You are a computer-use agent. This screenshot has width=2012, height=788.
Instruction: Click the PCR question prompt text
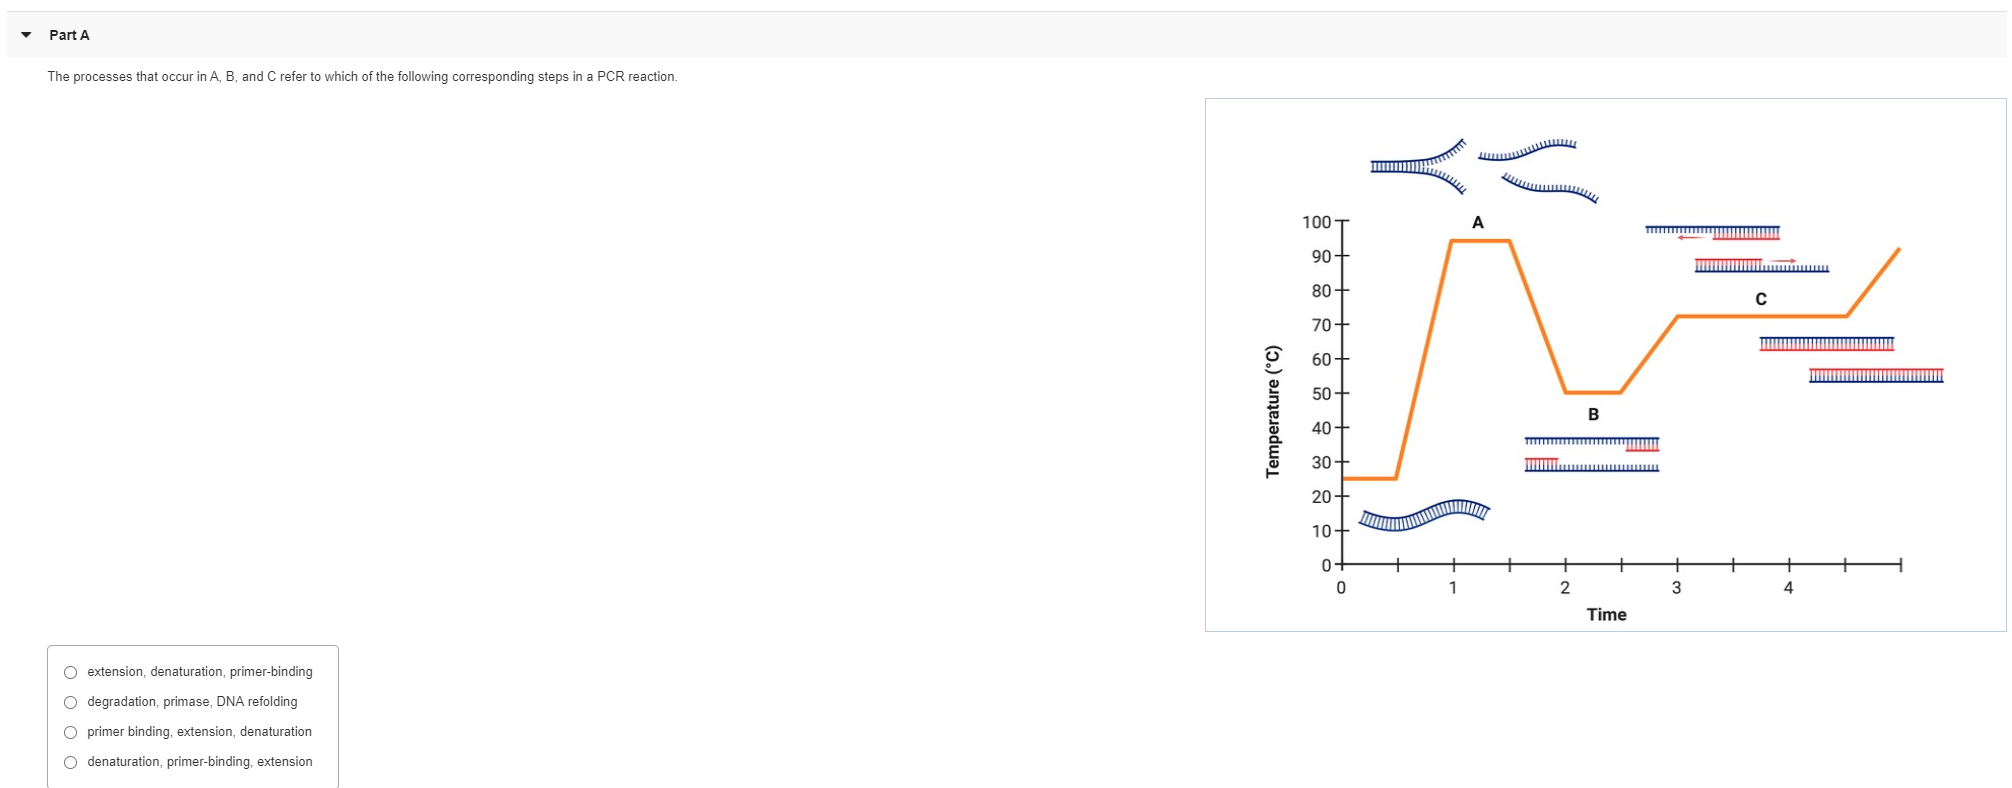[362, 77]
